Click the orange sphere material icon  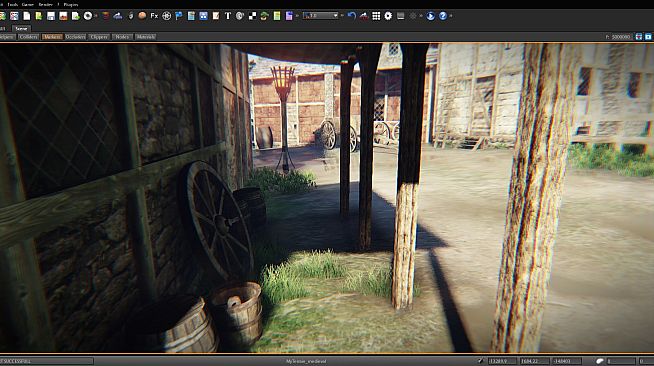click(142, 16)
